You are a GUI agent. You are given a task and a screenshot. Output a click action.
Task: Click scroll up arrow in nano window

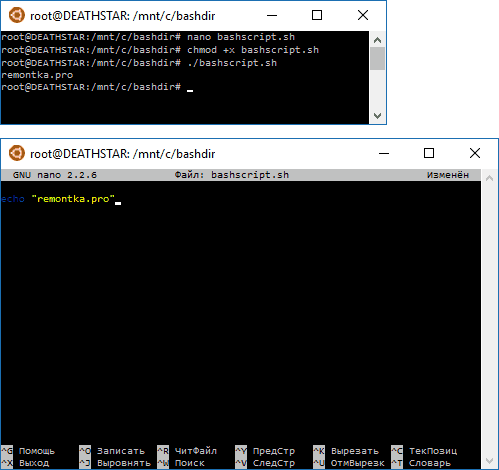click(489, 178)
